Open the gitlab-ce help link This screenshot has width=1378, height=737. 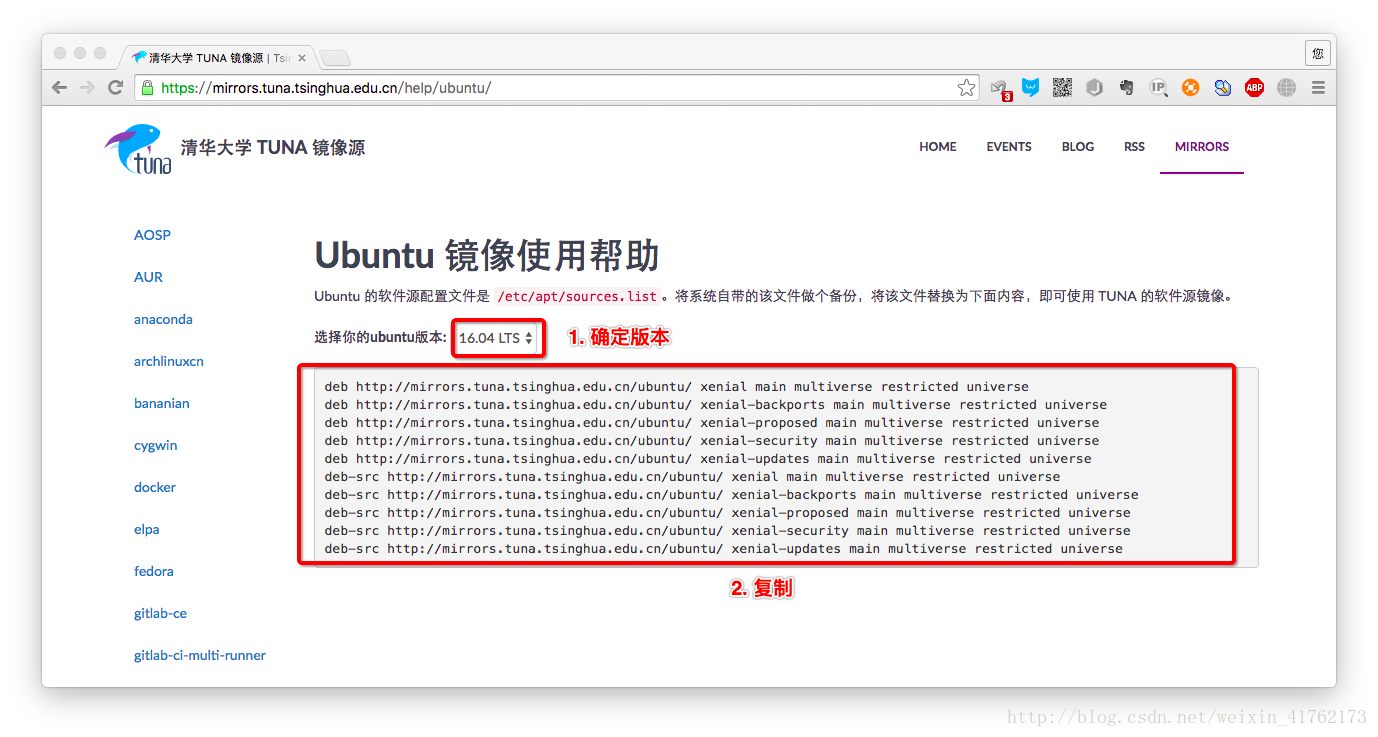click(x=160, y=613)
